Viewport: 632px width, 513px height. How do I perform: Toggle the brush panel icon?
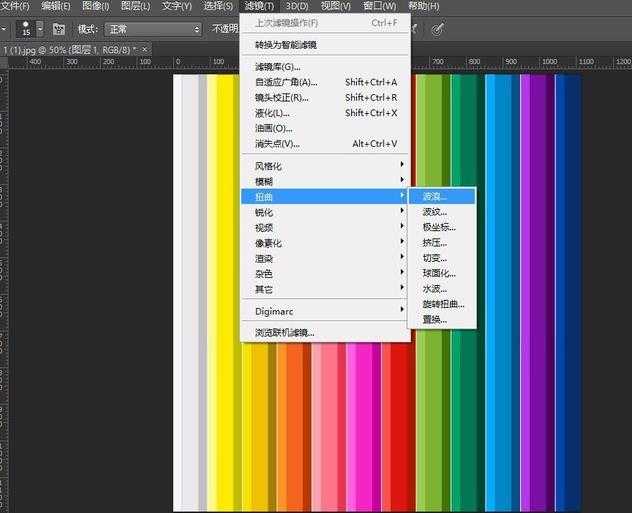click(59, 29)
